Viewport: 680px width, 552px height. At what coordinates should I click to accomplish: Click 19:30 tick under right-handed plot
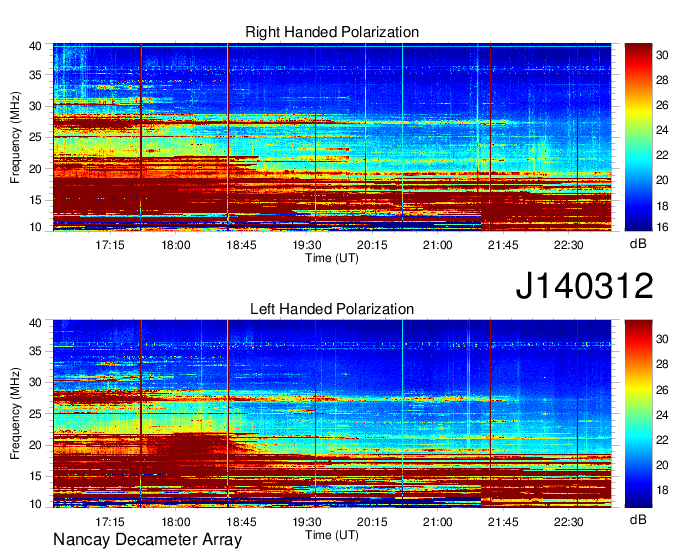pyautogui.click(x=307, y=245)
